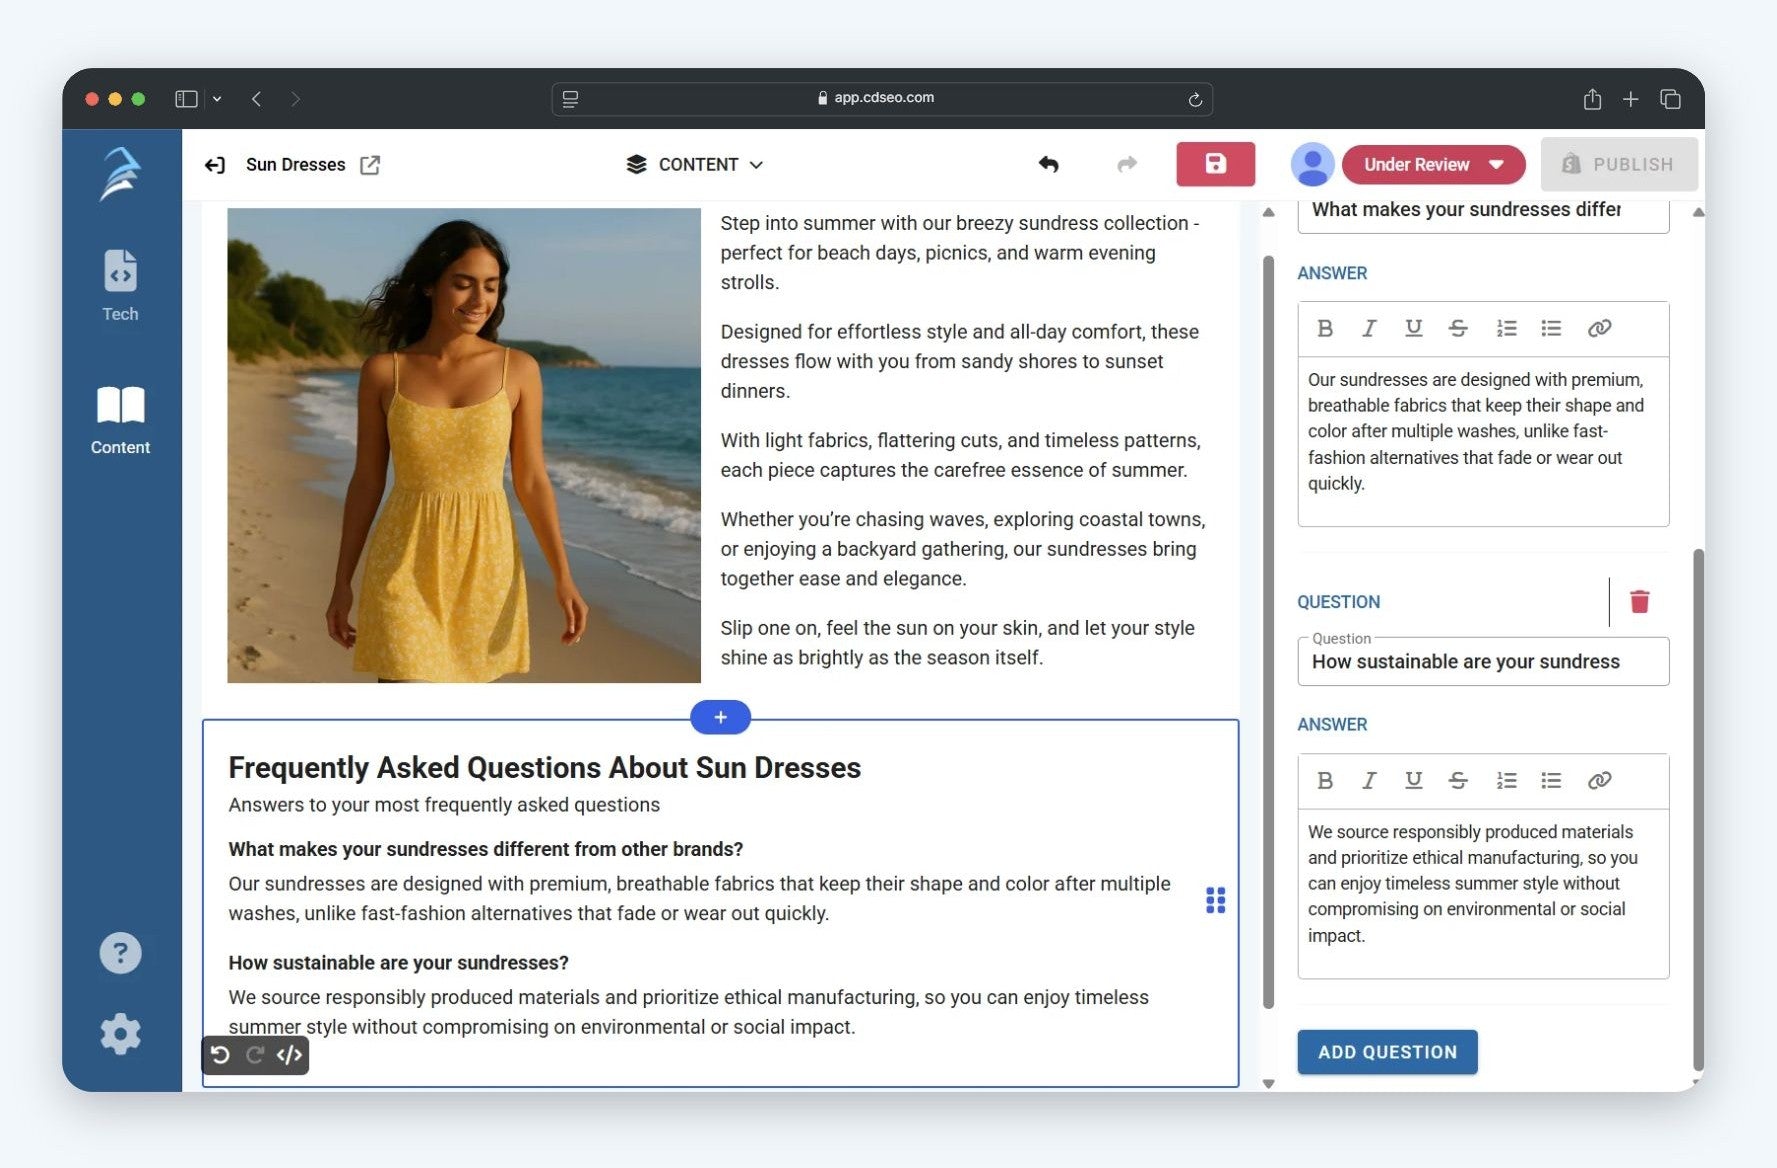Expand the CONTENT dropdown
This screenshot has width=1777, height=1168.
(696, 165)
